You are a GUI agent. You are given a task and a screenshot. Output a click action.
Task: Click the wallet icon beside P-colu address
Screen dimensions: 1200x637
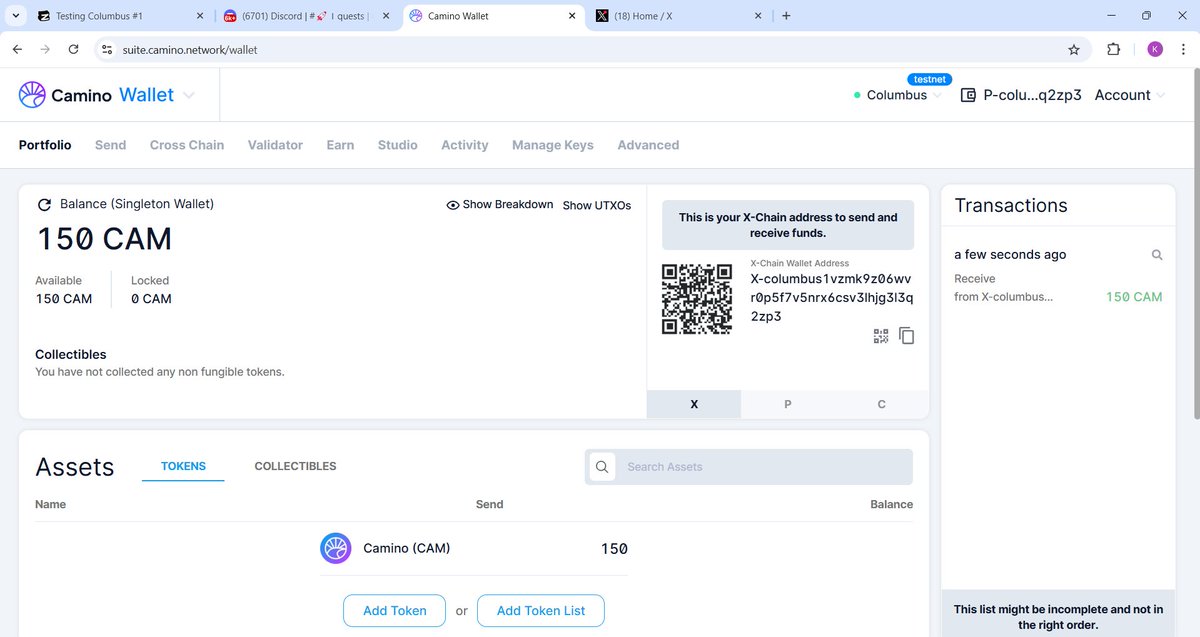coord(968,95)
